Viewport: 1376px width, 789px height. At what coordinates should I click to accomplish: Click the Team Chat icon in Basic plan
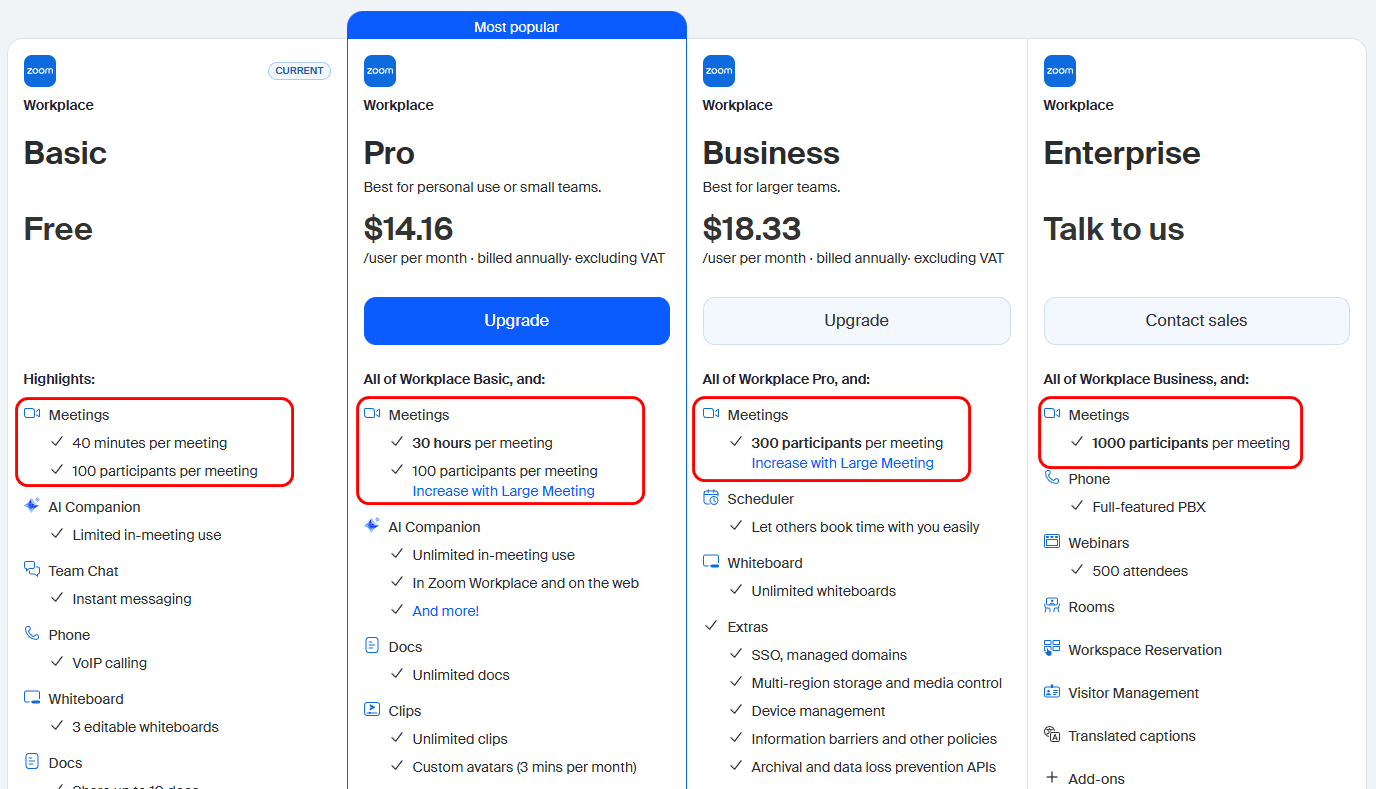point(32,570)
